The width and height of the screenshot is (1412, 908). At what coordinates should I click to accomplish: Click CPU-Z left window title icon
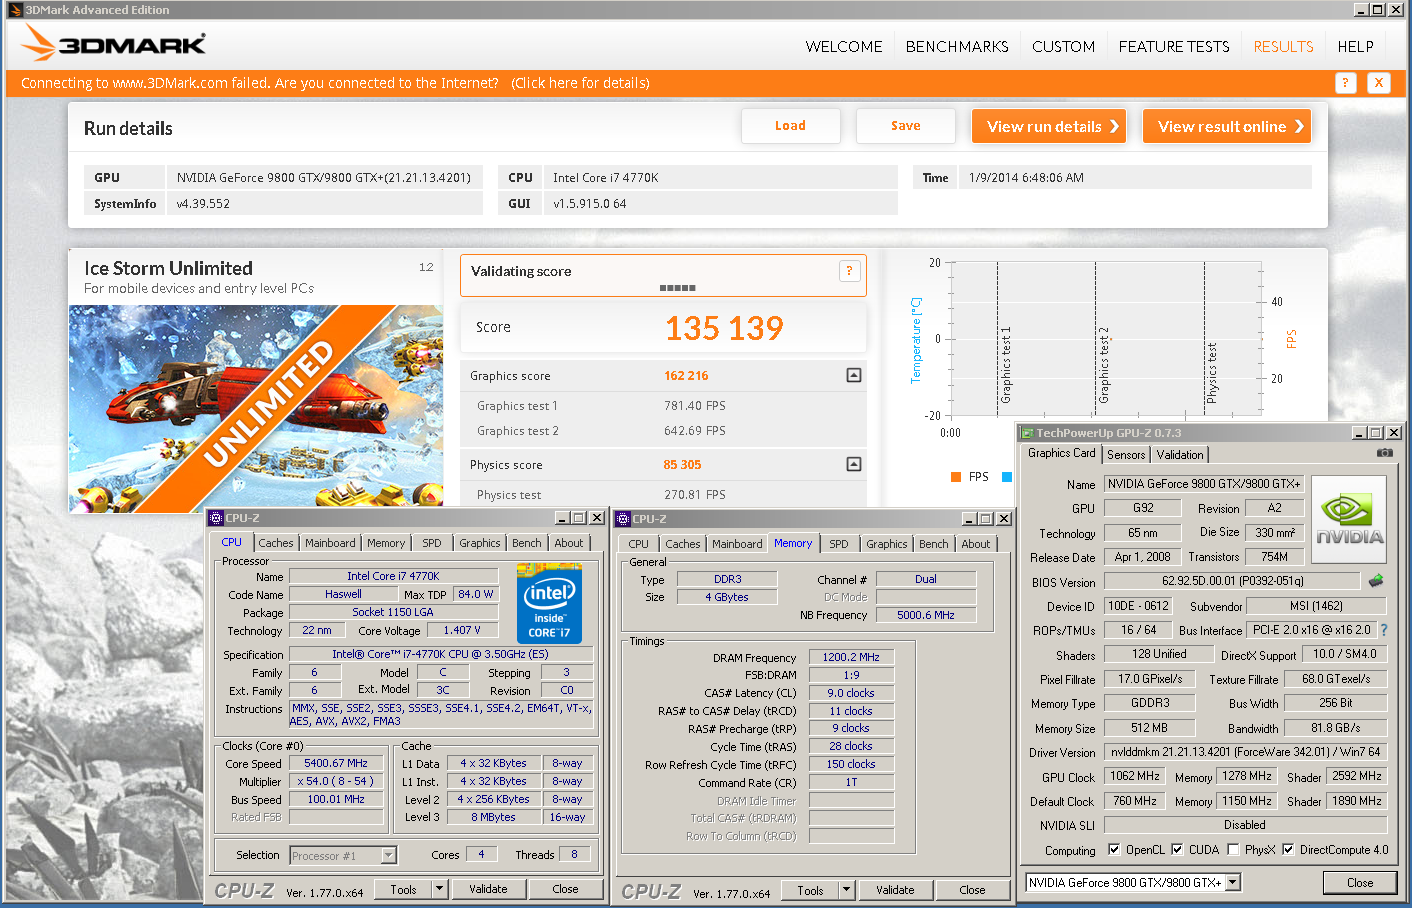pos(215,518)
